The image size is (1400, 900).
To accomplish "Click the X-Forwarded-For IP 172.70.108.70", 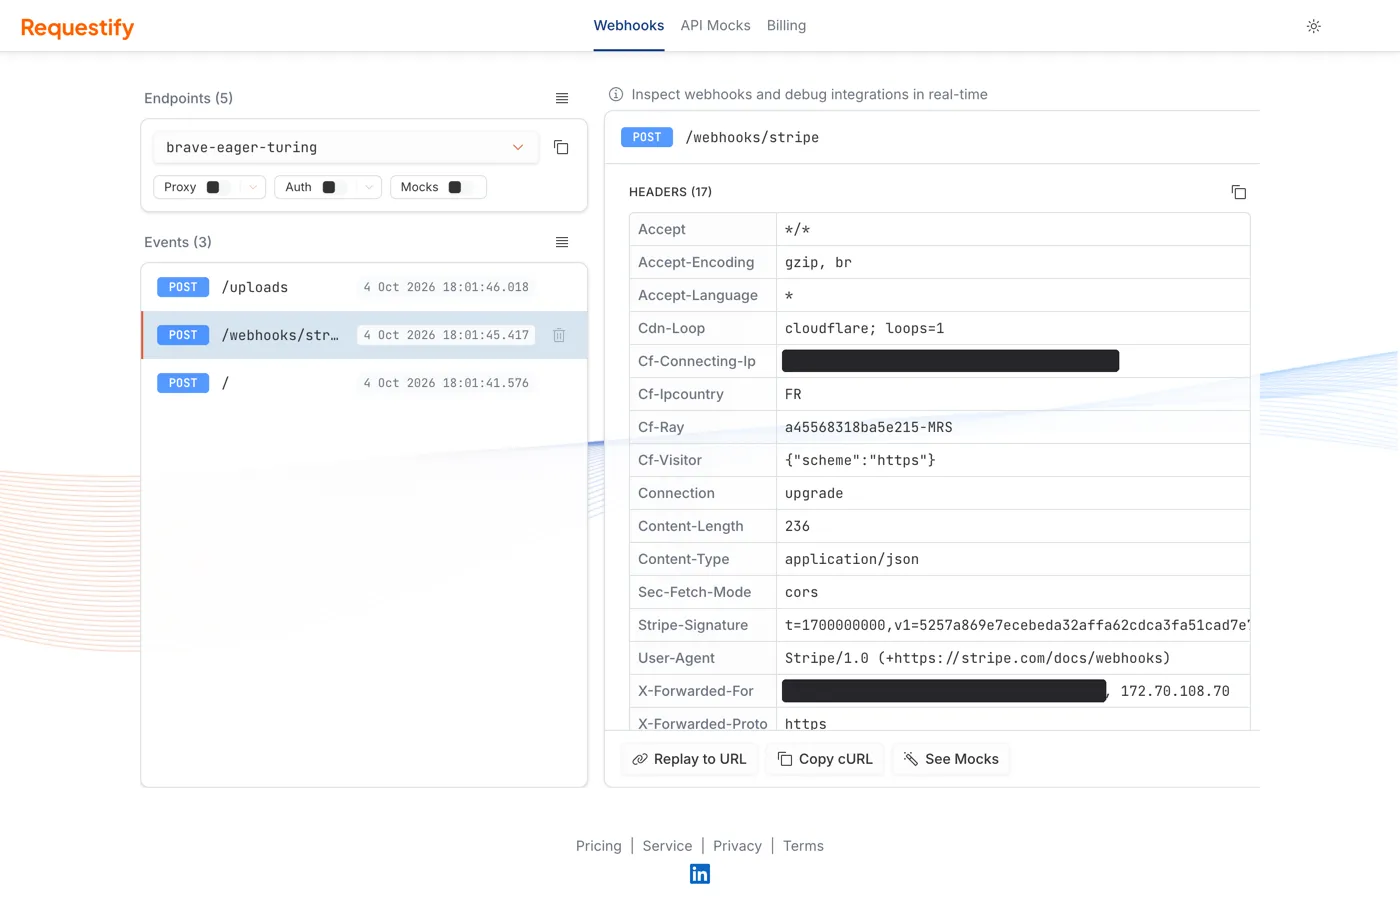I will point(1175,691).
